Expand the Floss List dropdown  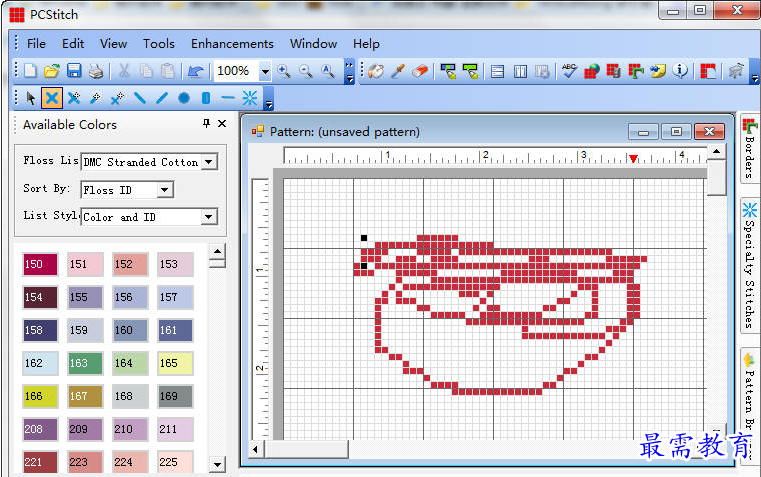[x=209, y=162]
